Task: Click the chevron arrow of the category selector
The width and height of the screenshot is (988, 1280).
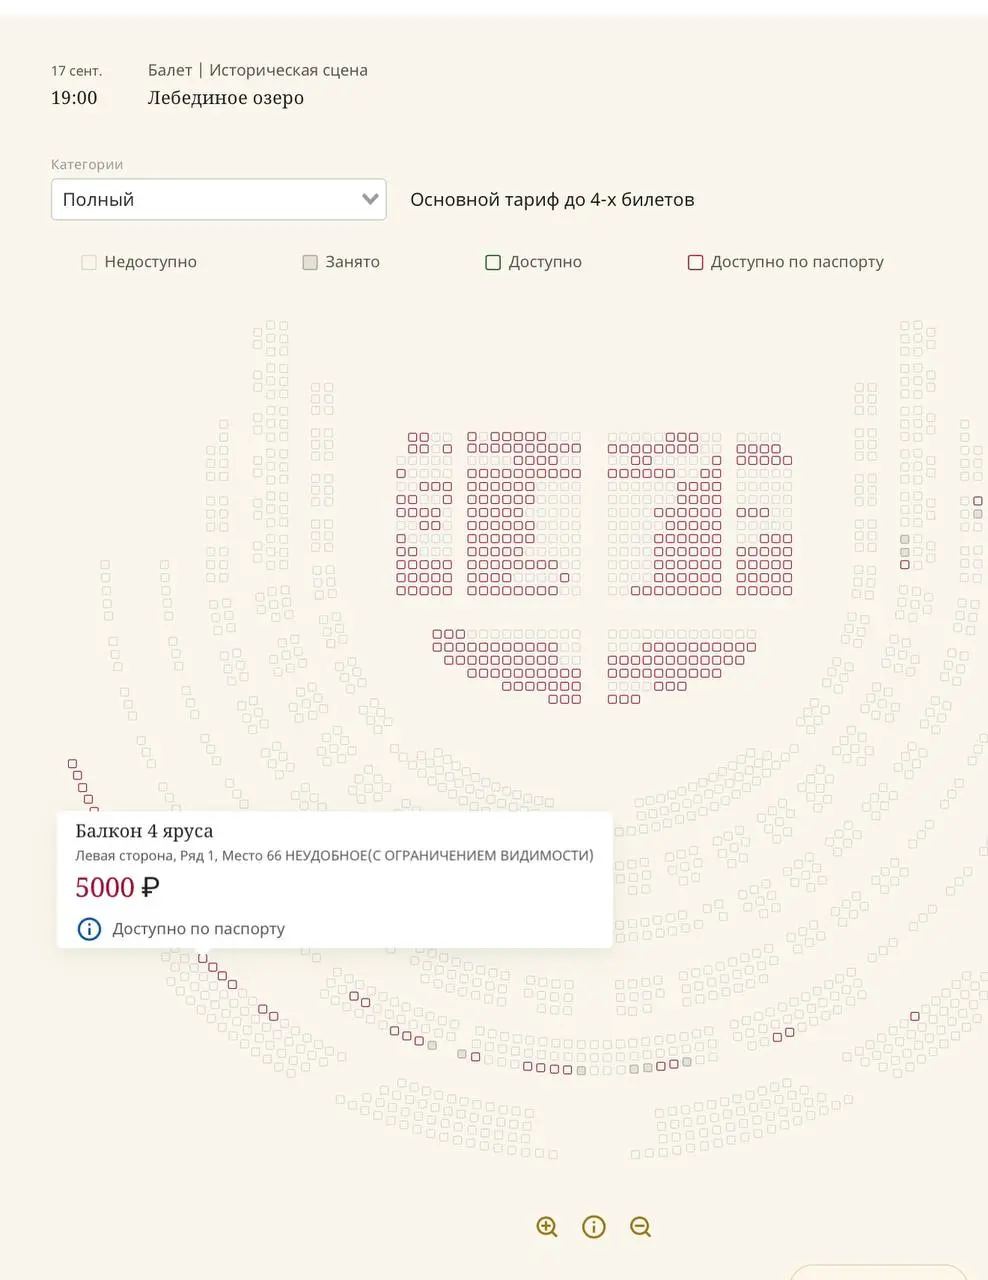Action: (x=369, y=199)
